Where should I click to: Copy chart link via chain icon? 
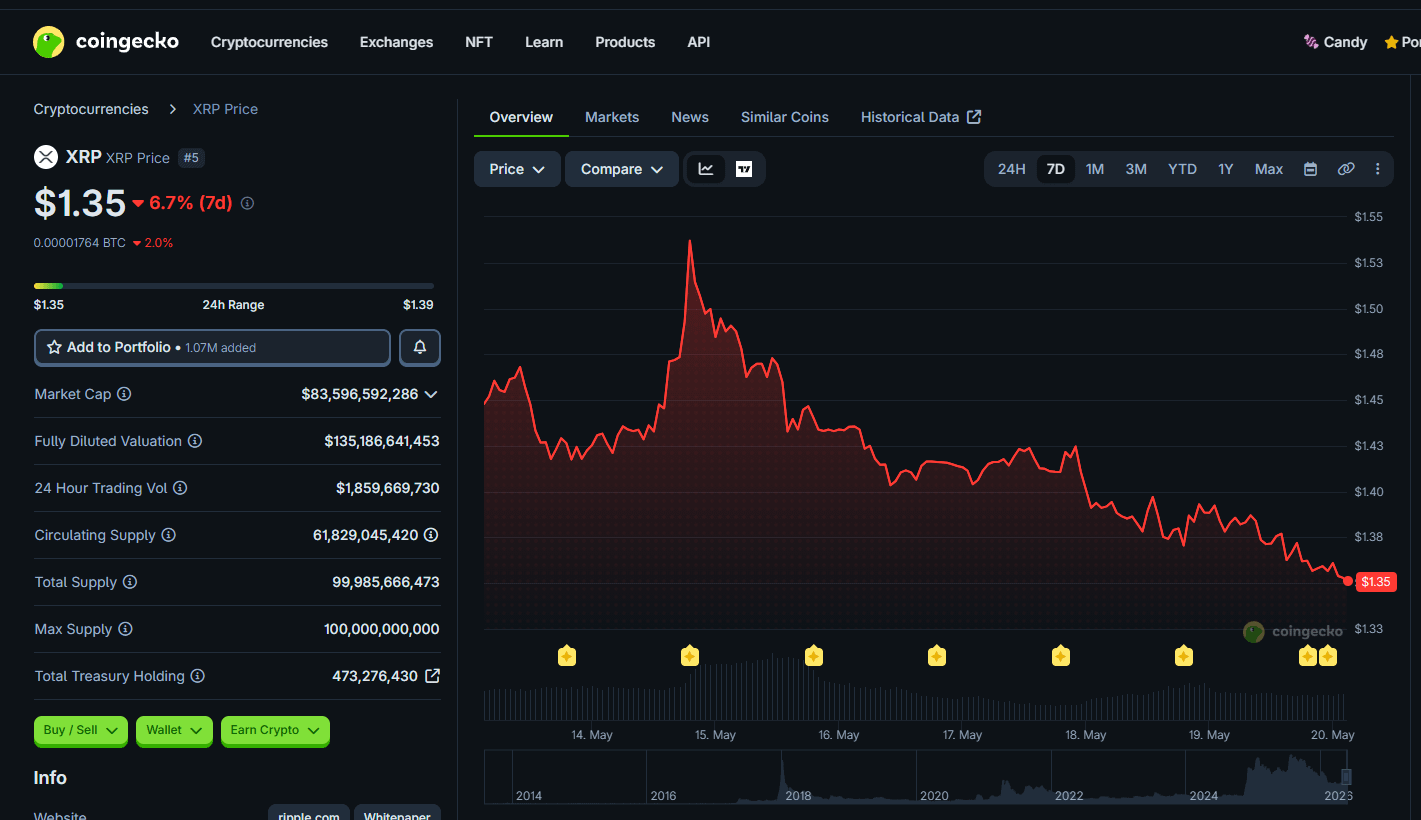pyautogui.click(x=1346, y=169)
